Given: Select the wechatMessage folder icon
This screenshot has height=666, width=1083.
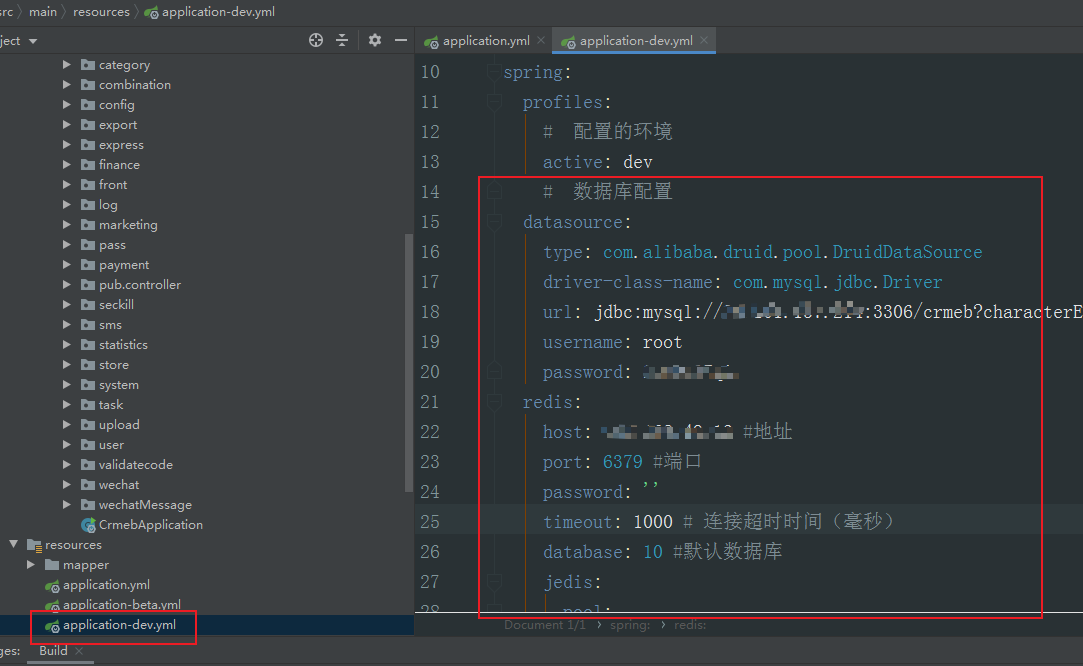Looking at the screenshot, I should point(88,505).
